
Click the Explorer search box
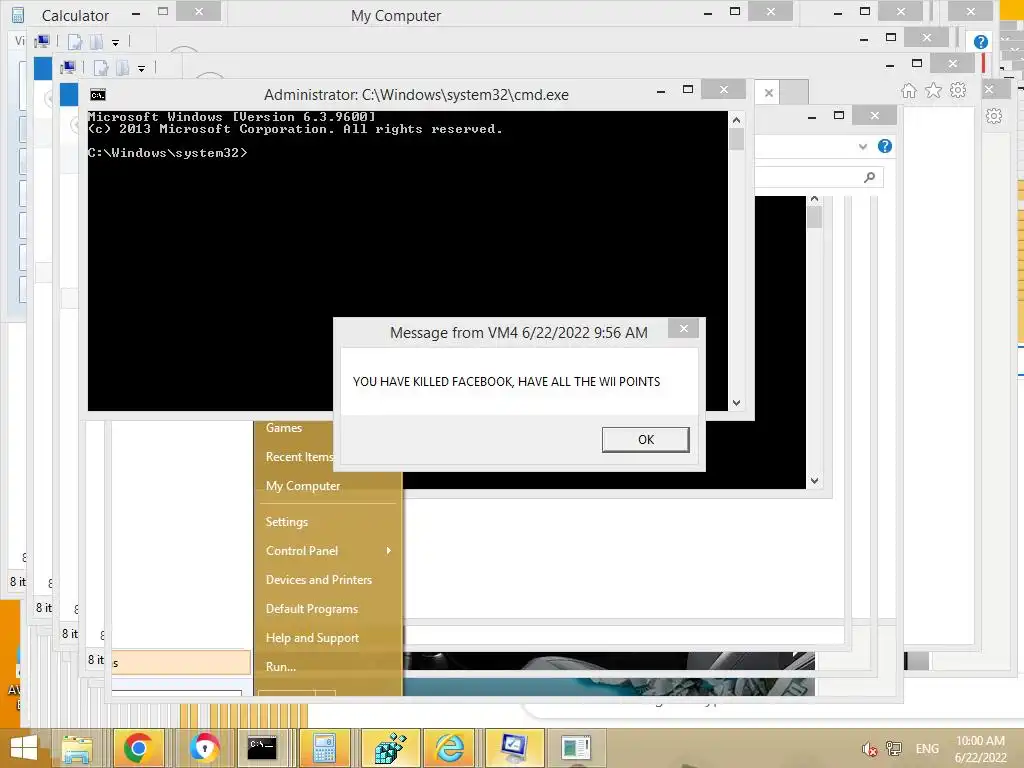(819, 177)
